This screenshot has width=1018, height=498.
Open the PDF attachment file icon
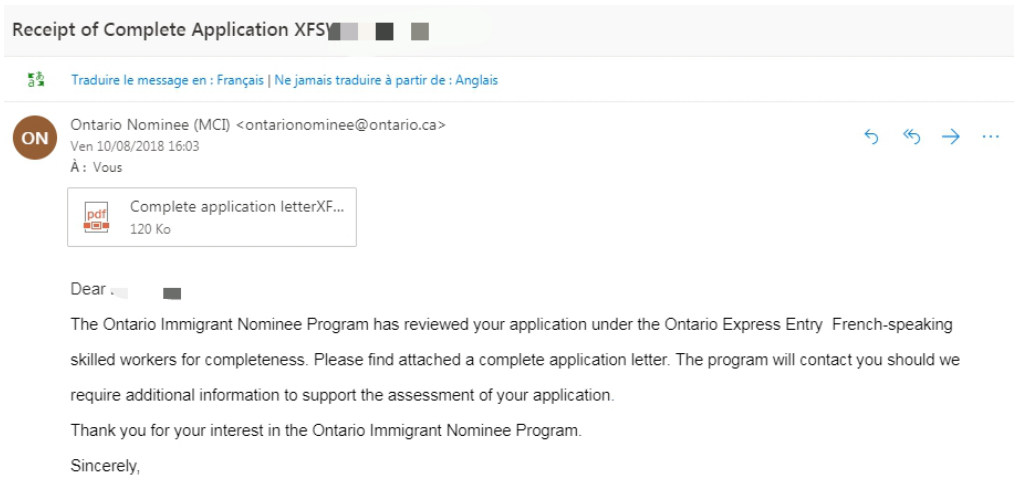[96, 217]
